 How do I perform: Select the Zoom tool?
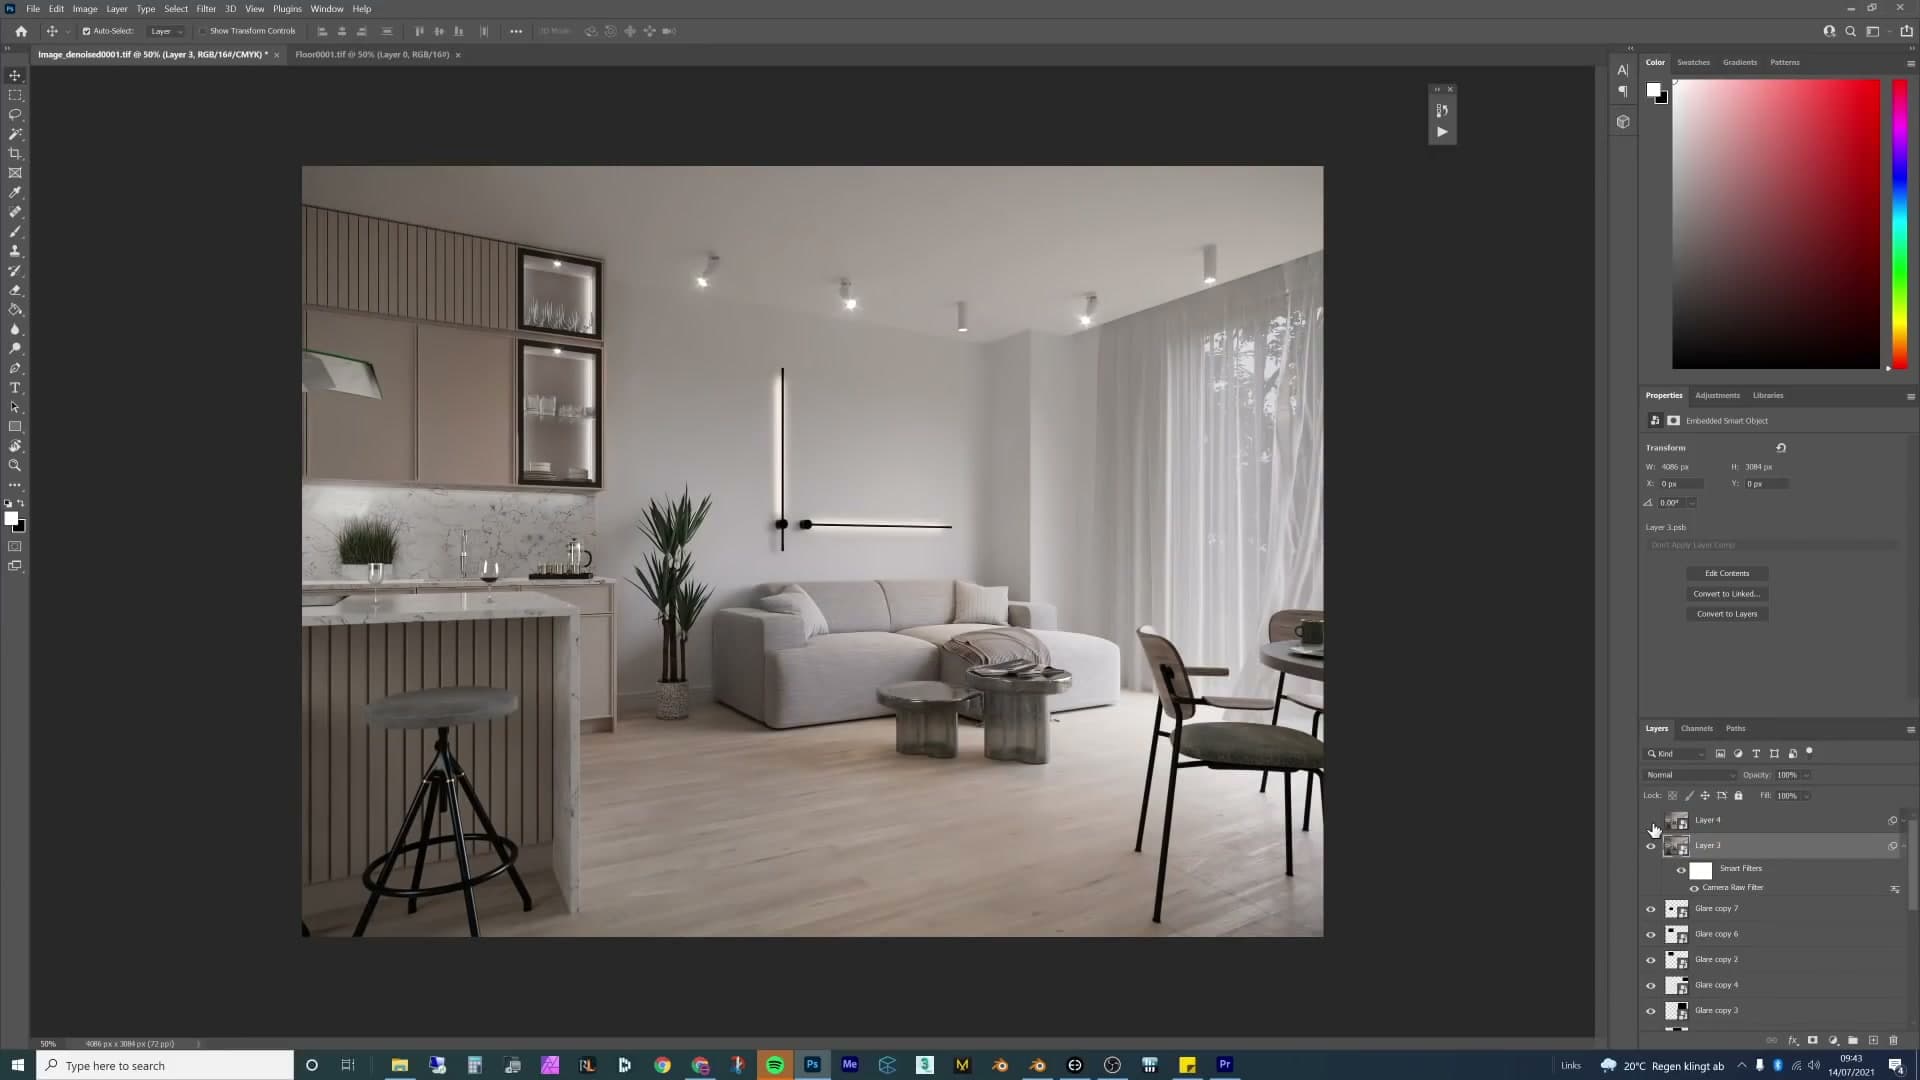15,466
